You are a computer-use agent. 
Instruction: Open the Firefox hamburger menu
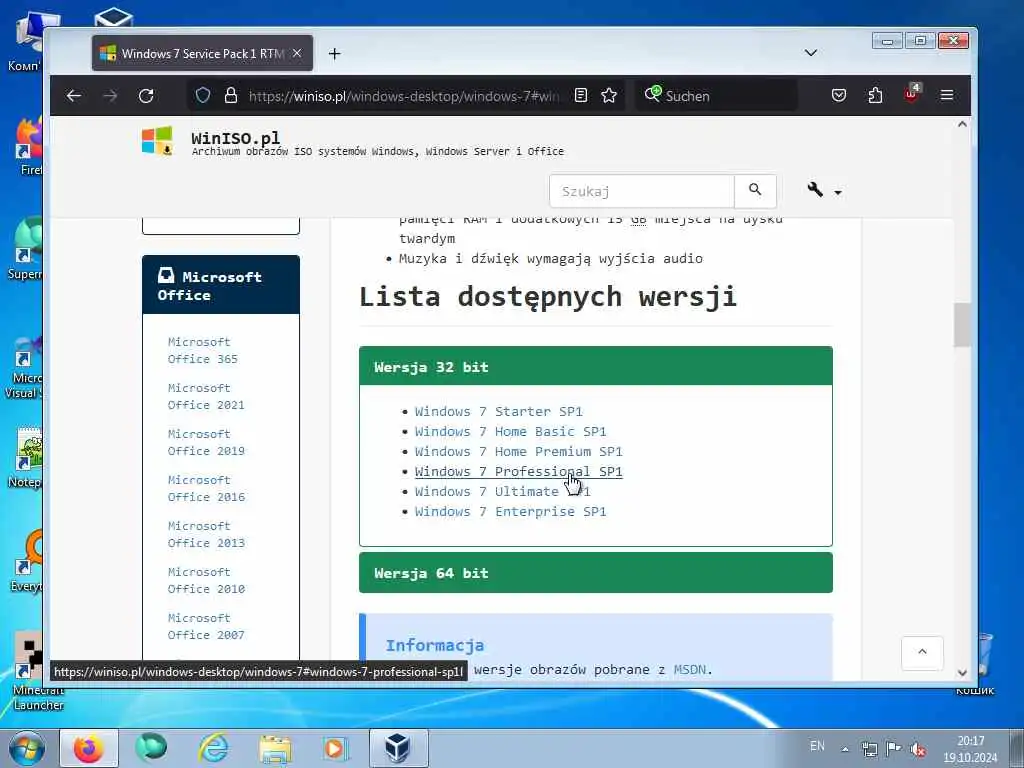947,96
